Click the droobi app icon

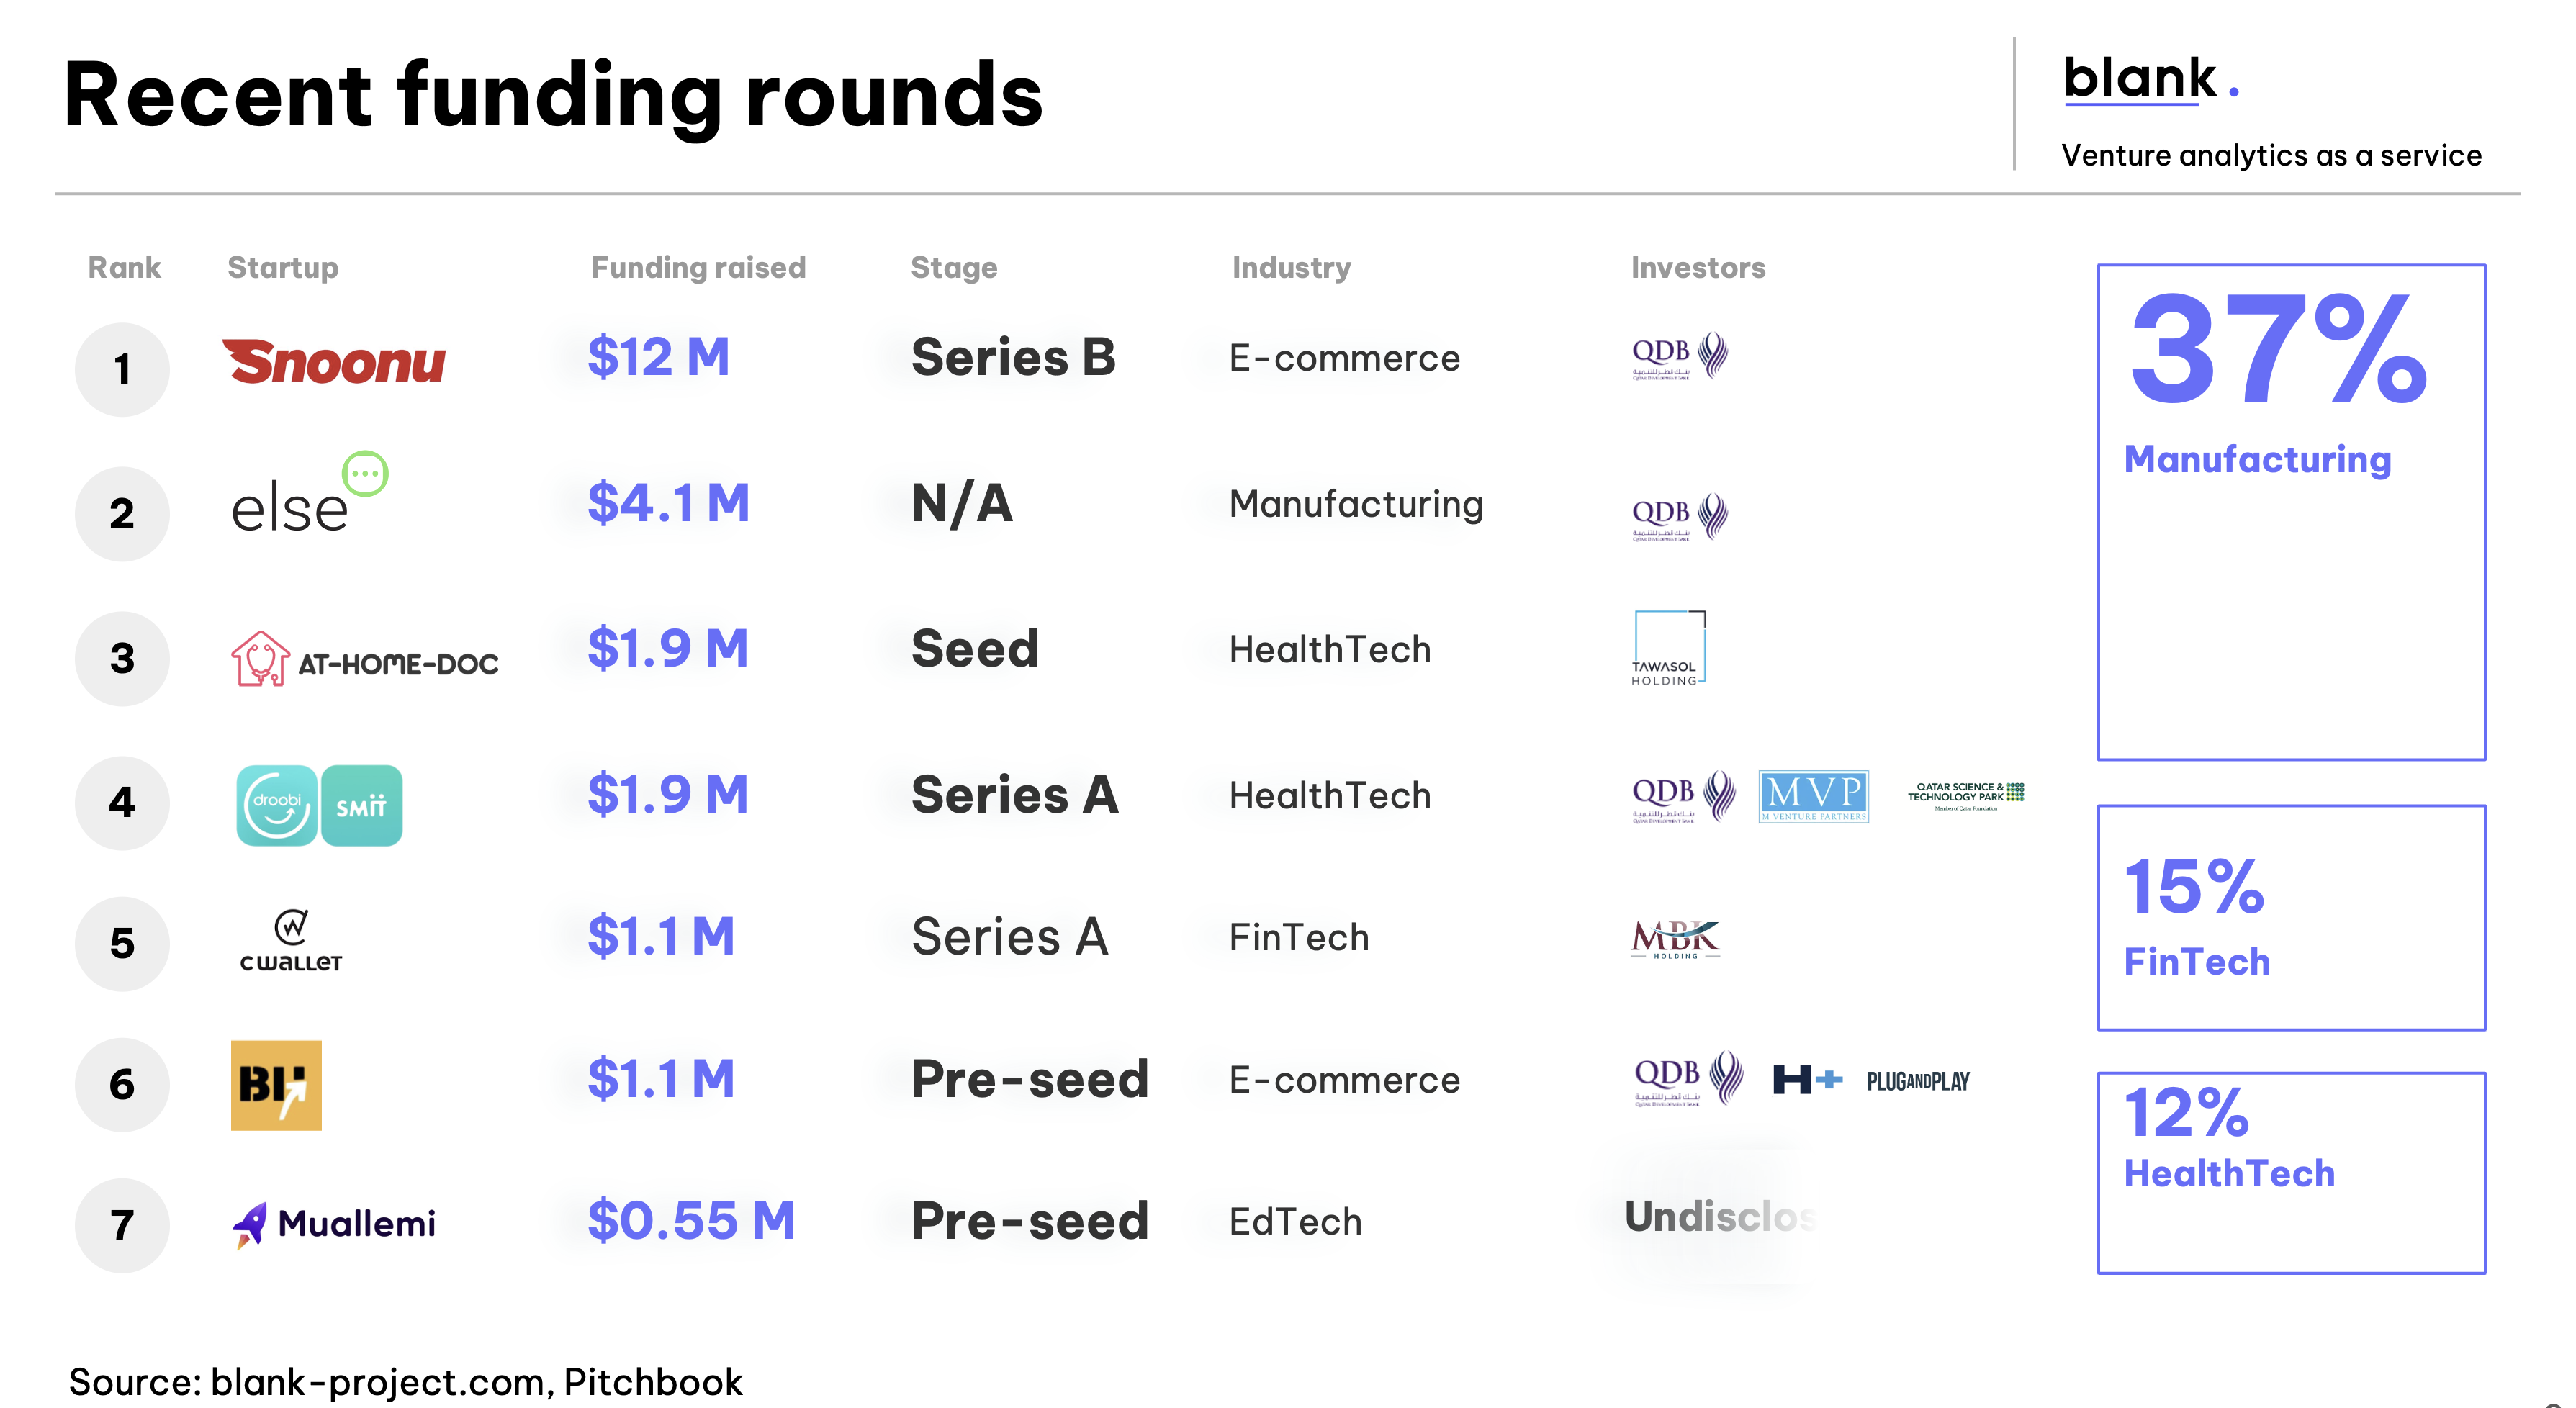(x=277, y=806)
